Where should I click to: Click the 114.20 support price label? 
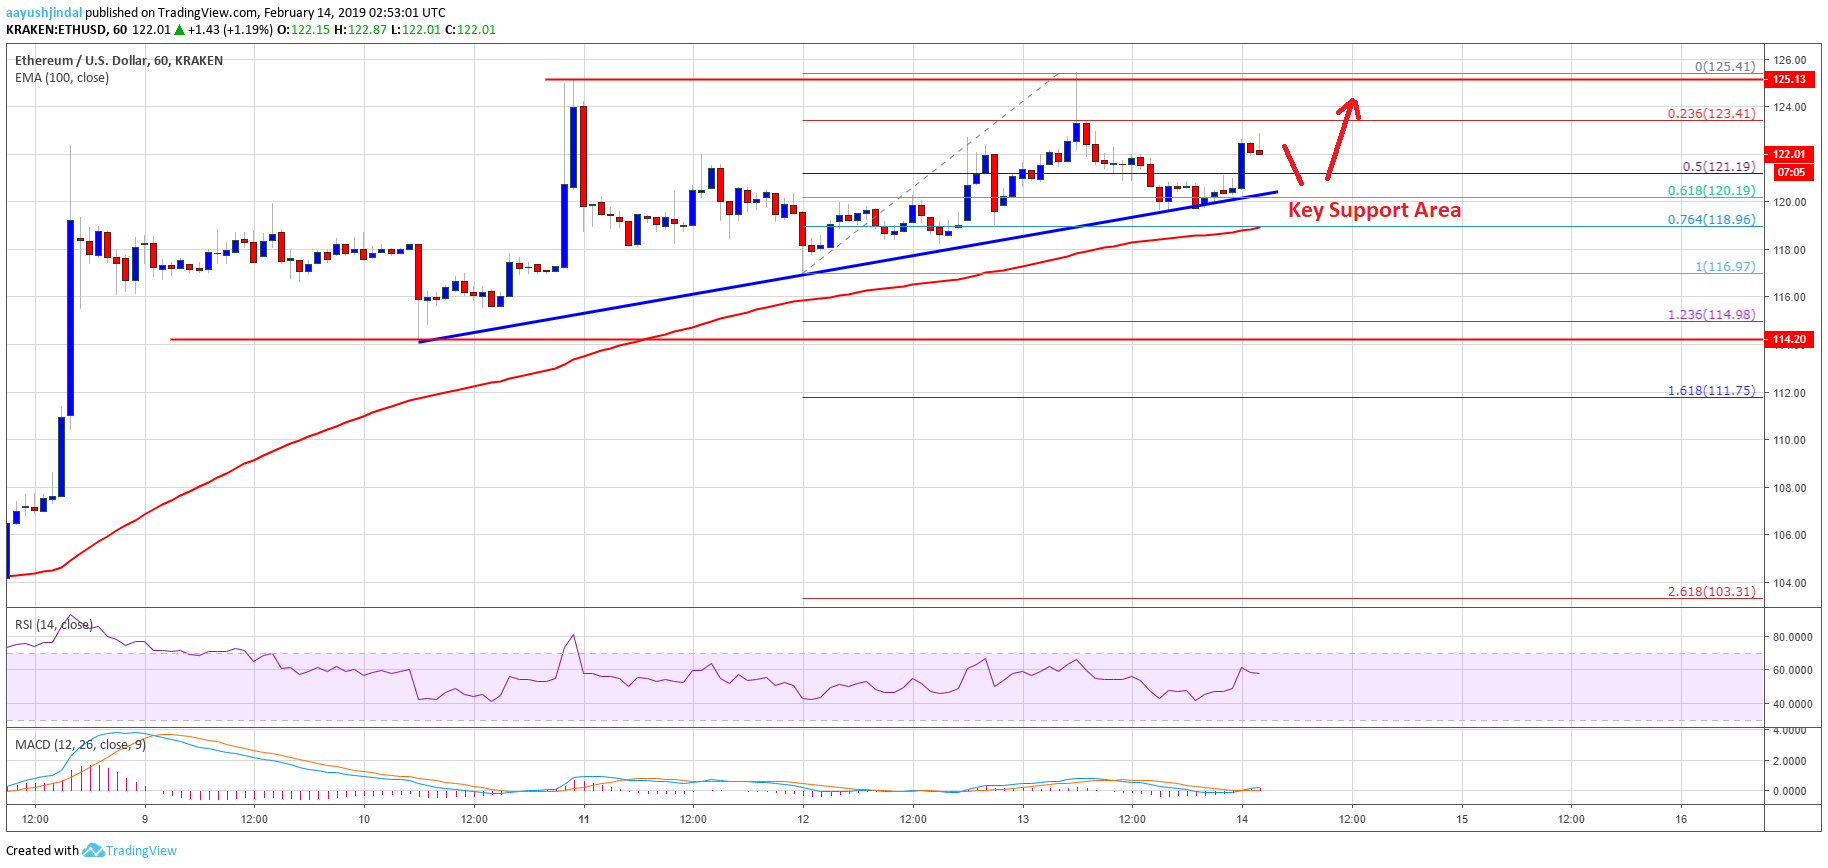pos(1789,340)
